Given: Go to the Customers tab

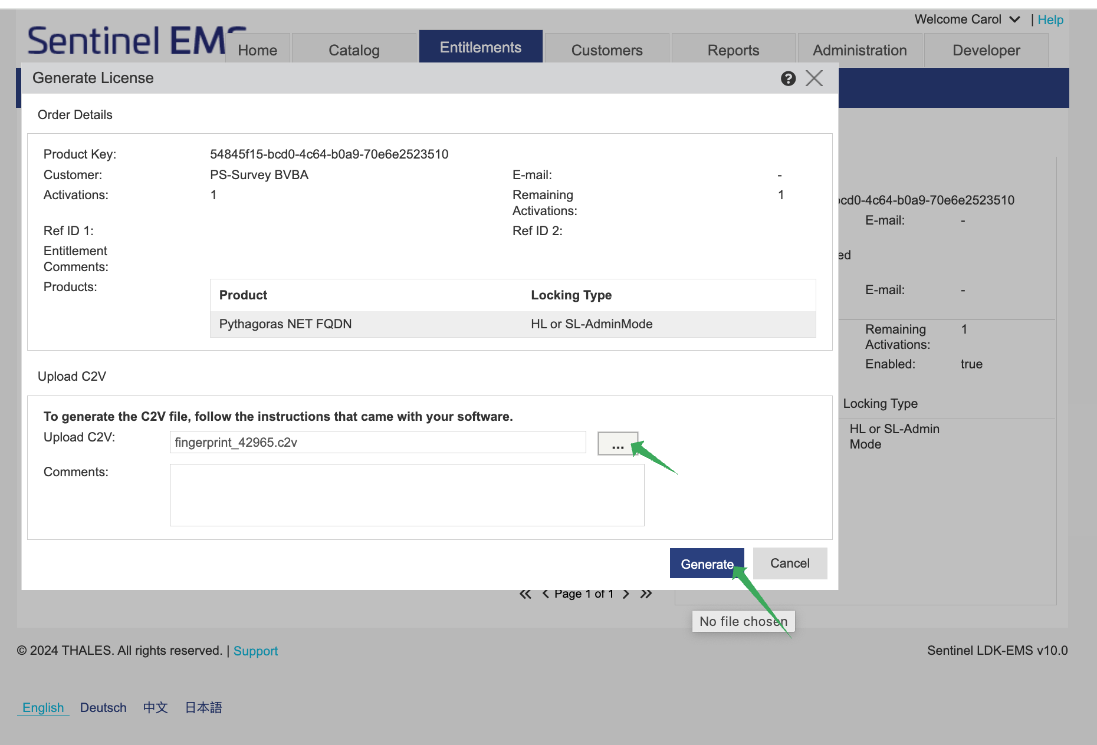Looking at the screenshot, I should coord(607,50).
